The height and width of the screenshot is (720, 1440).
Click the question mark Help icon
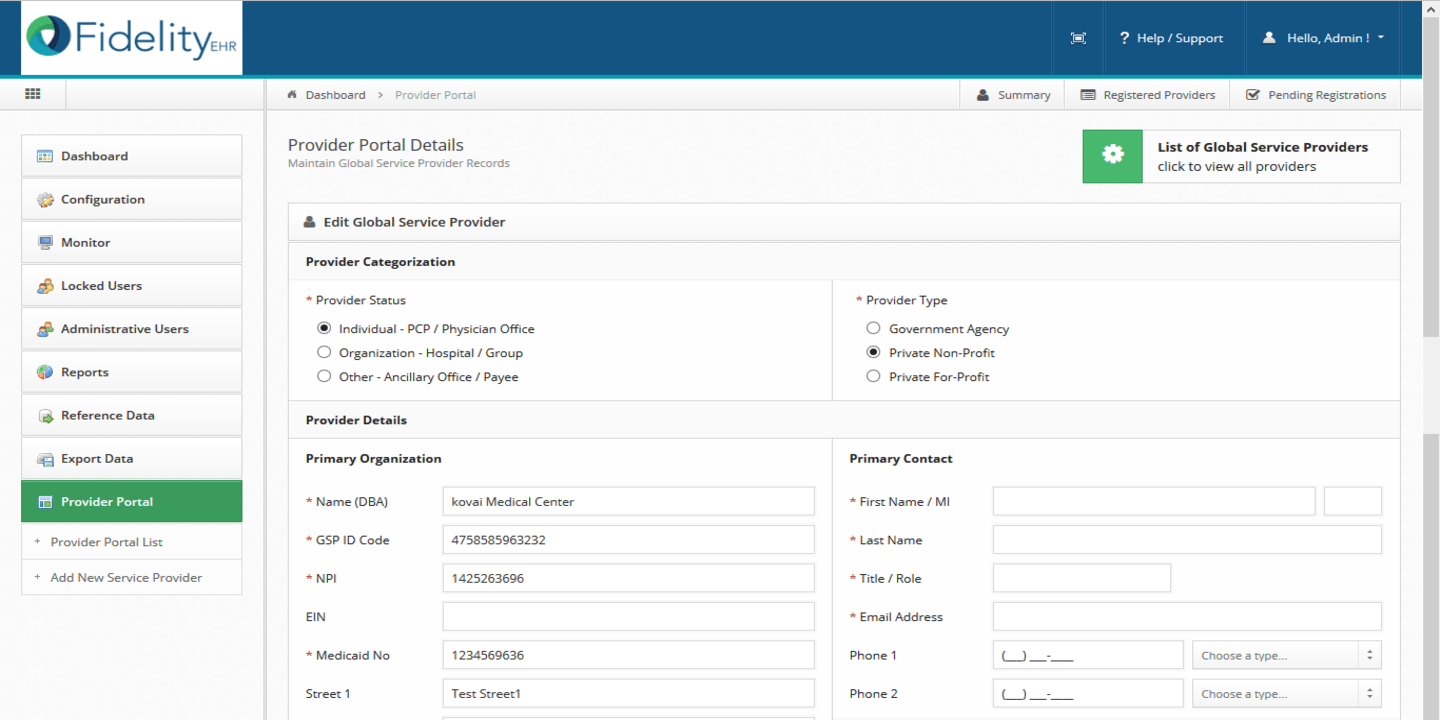(1124, 38)
